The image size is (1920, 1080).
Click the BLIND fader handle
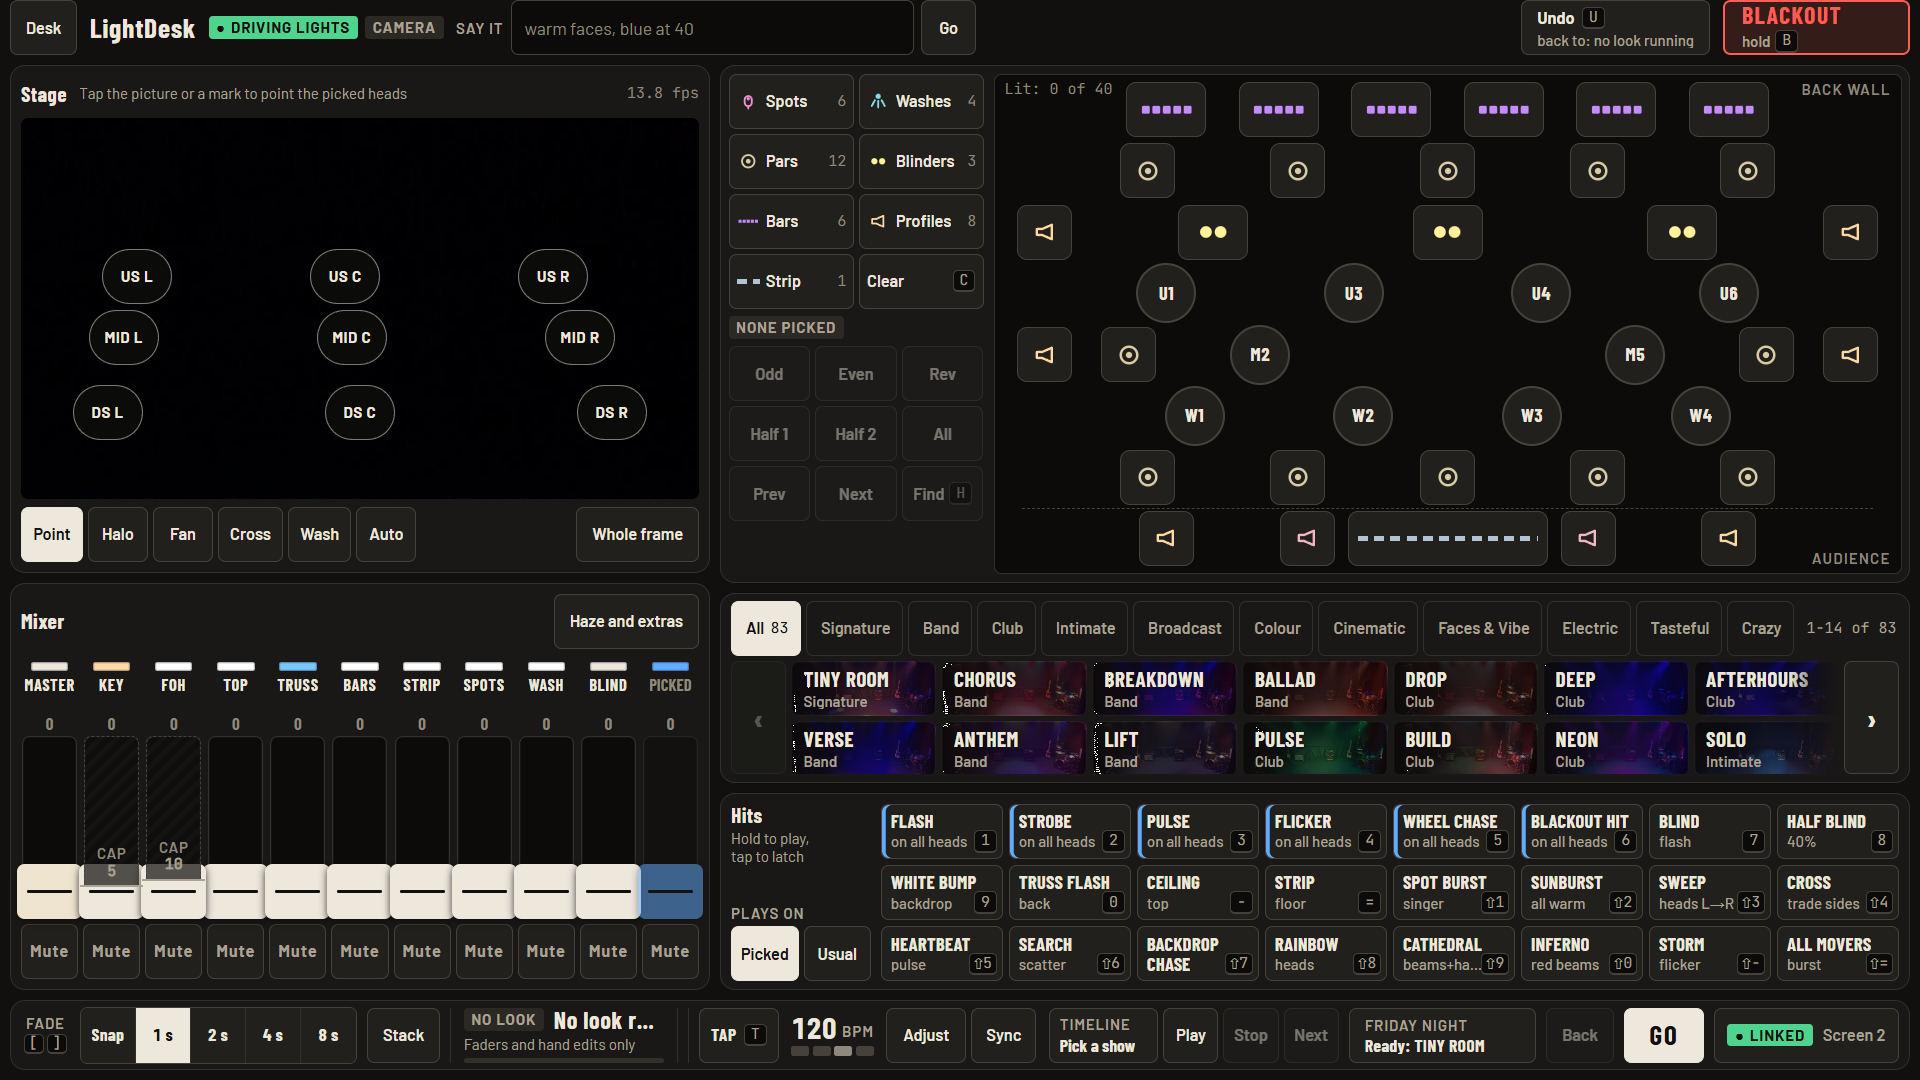coord(608,891)
